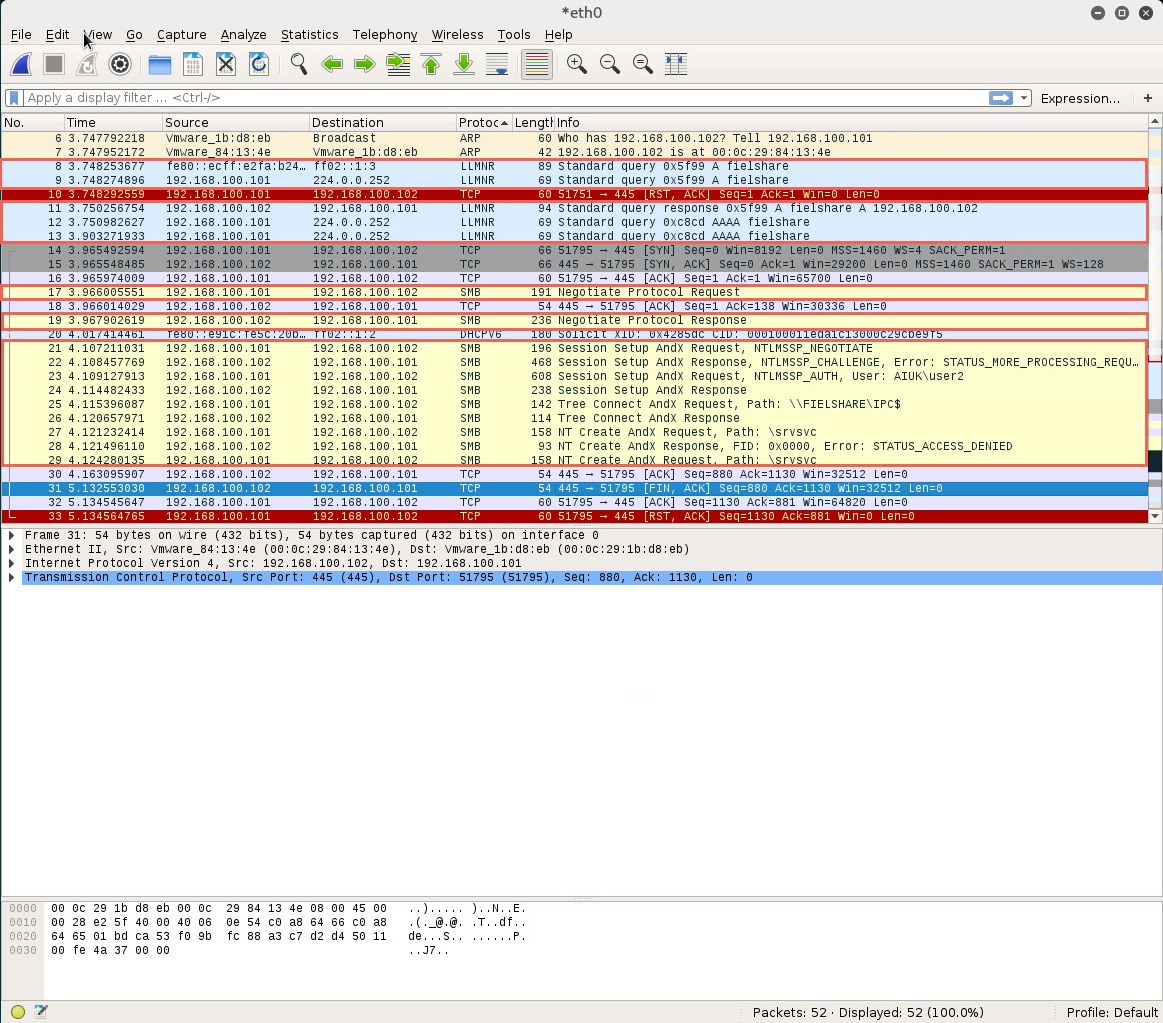Viewport: 1163px width, 1023px height.
Task: Reload the capture file icon
Action: click(x=258, y=64)
